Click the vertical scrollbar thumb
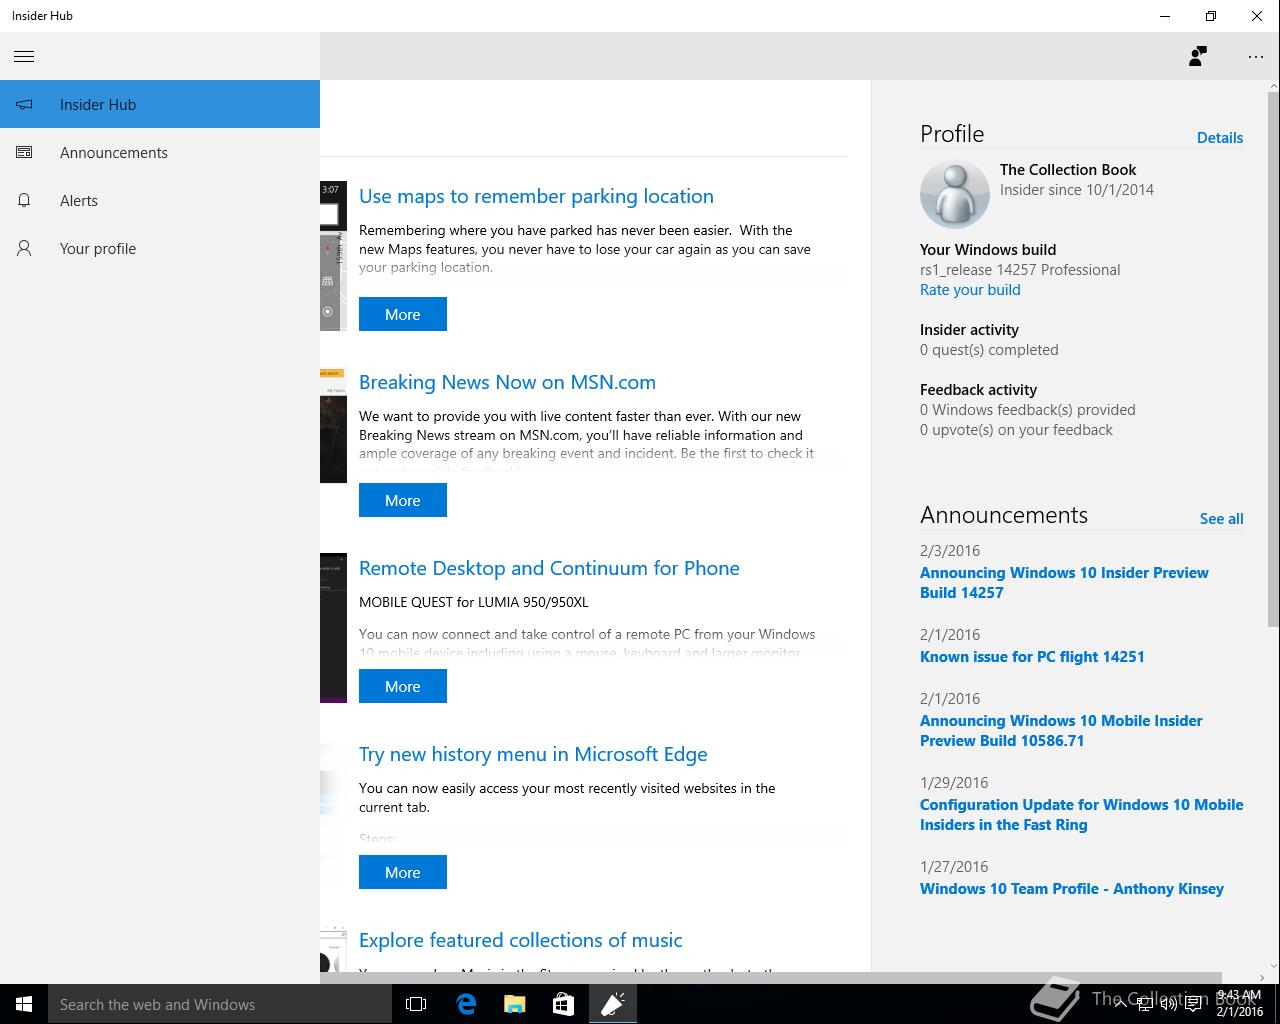Screen dimensions: 1280x1024 tap(1273, 360)
